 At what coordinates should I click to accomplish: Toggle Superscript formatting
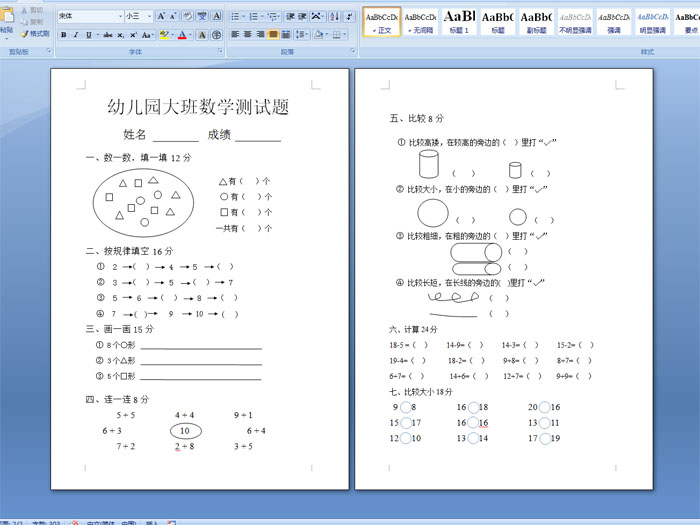point(133,34)
